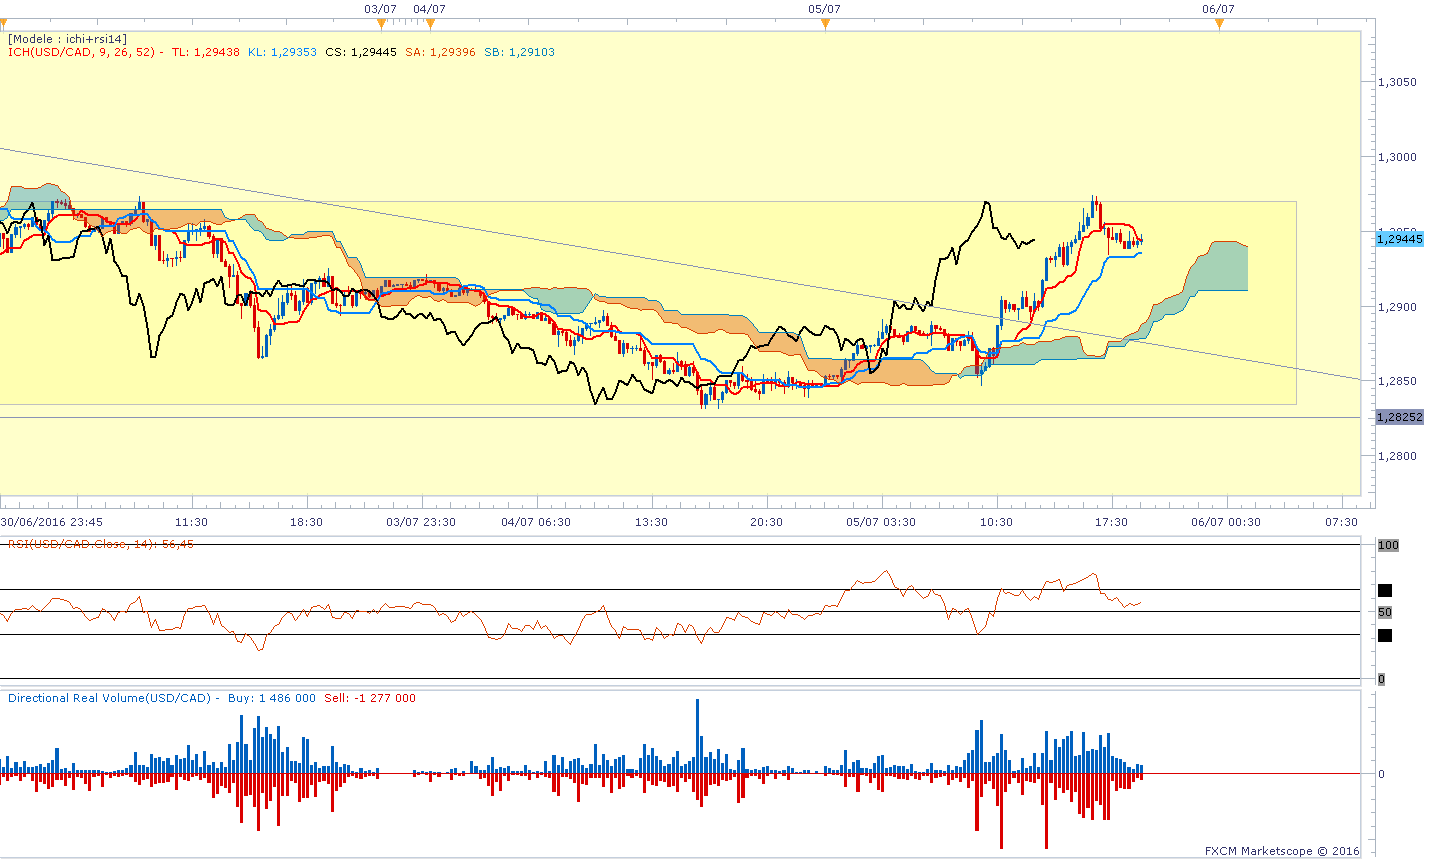Click the RSI 100 level tag

(x=1388, y=545)
